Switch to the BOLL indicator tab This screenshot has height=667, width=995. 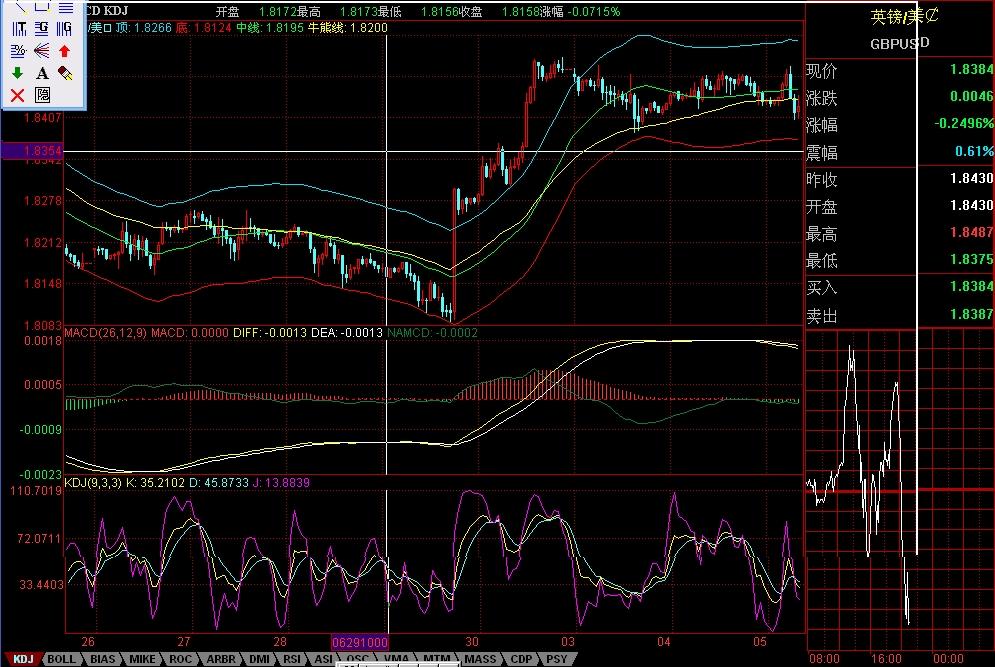click(62, 659)
